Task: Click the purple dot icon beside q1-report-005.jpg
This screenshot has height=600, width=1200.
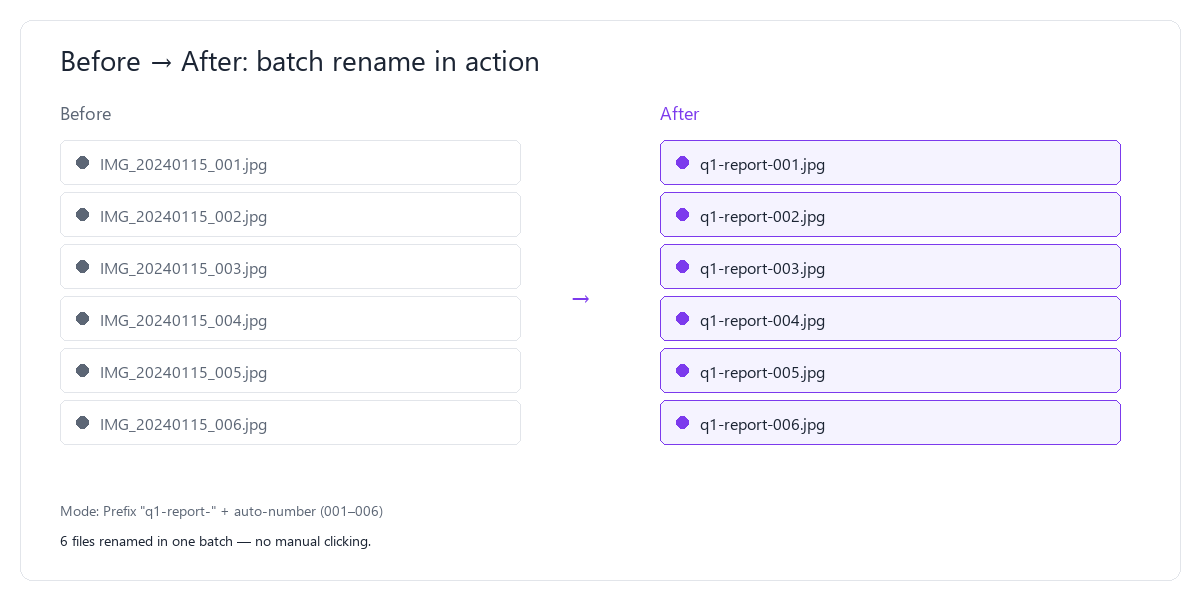Action: click(x=683, y=370)
